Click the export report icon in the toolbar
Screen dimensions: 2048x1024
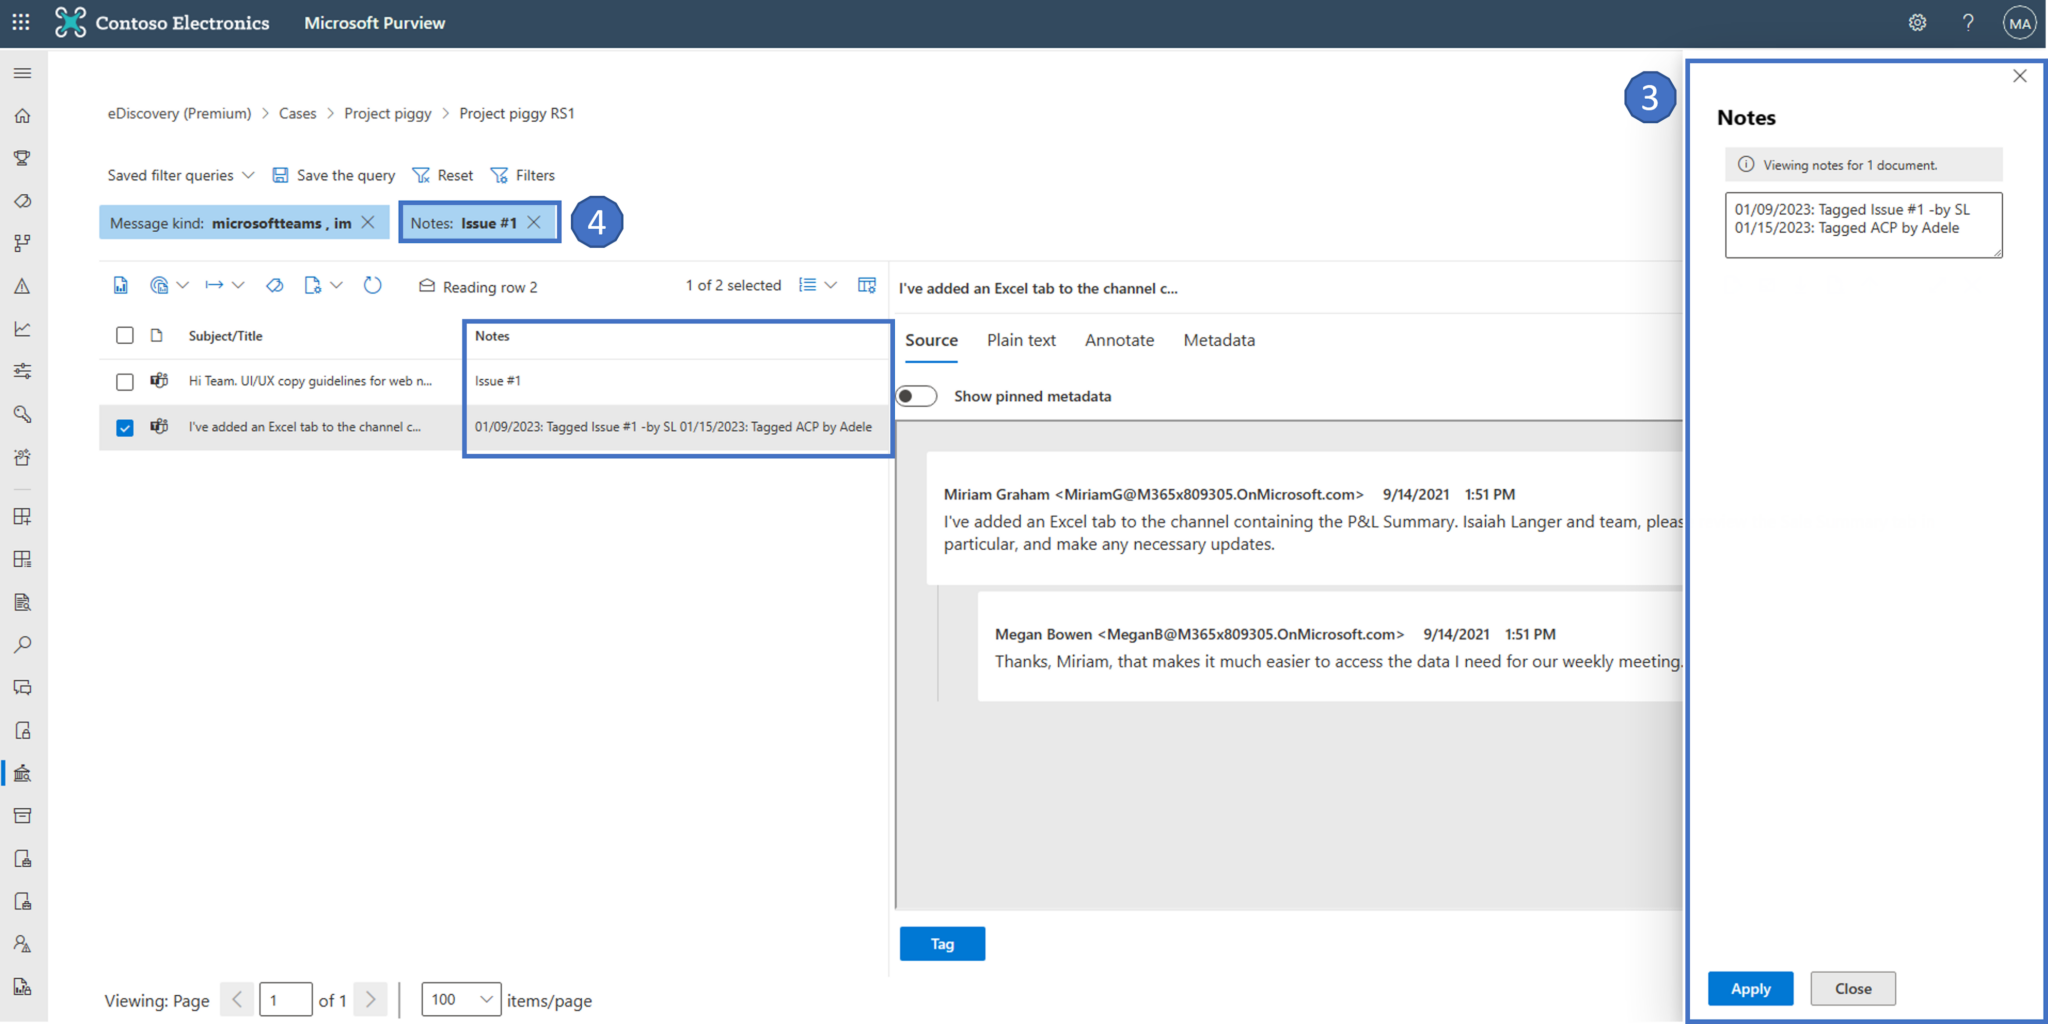pyautogui.click(x=120, y=285)
